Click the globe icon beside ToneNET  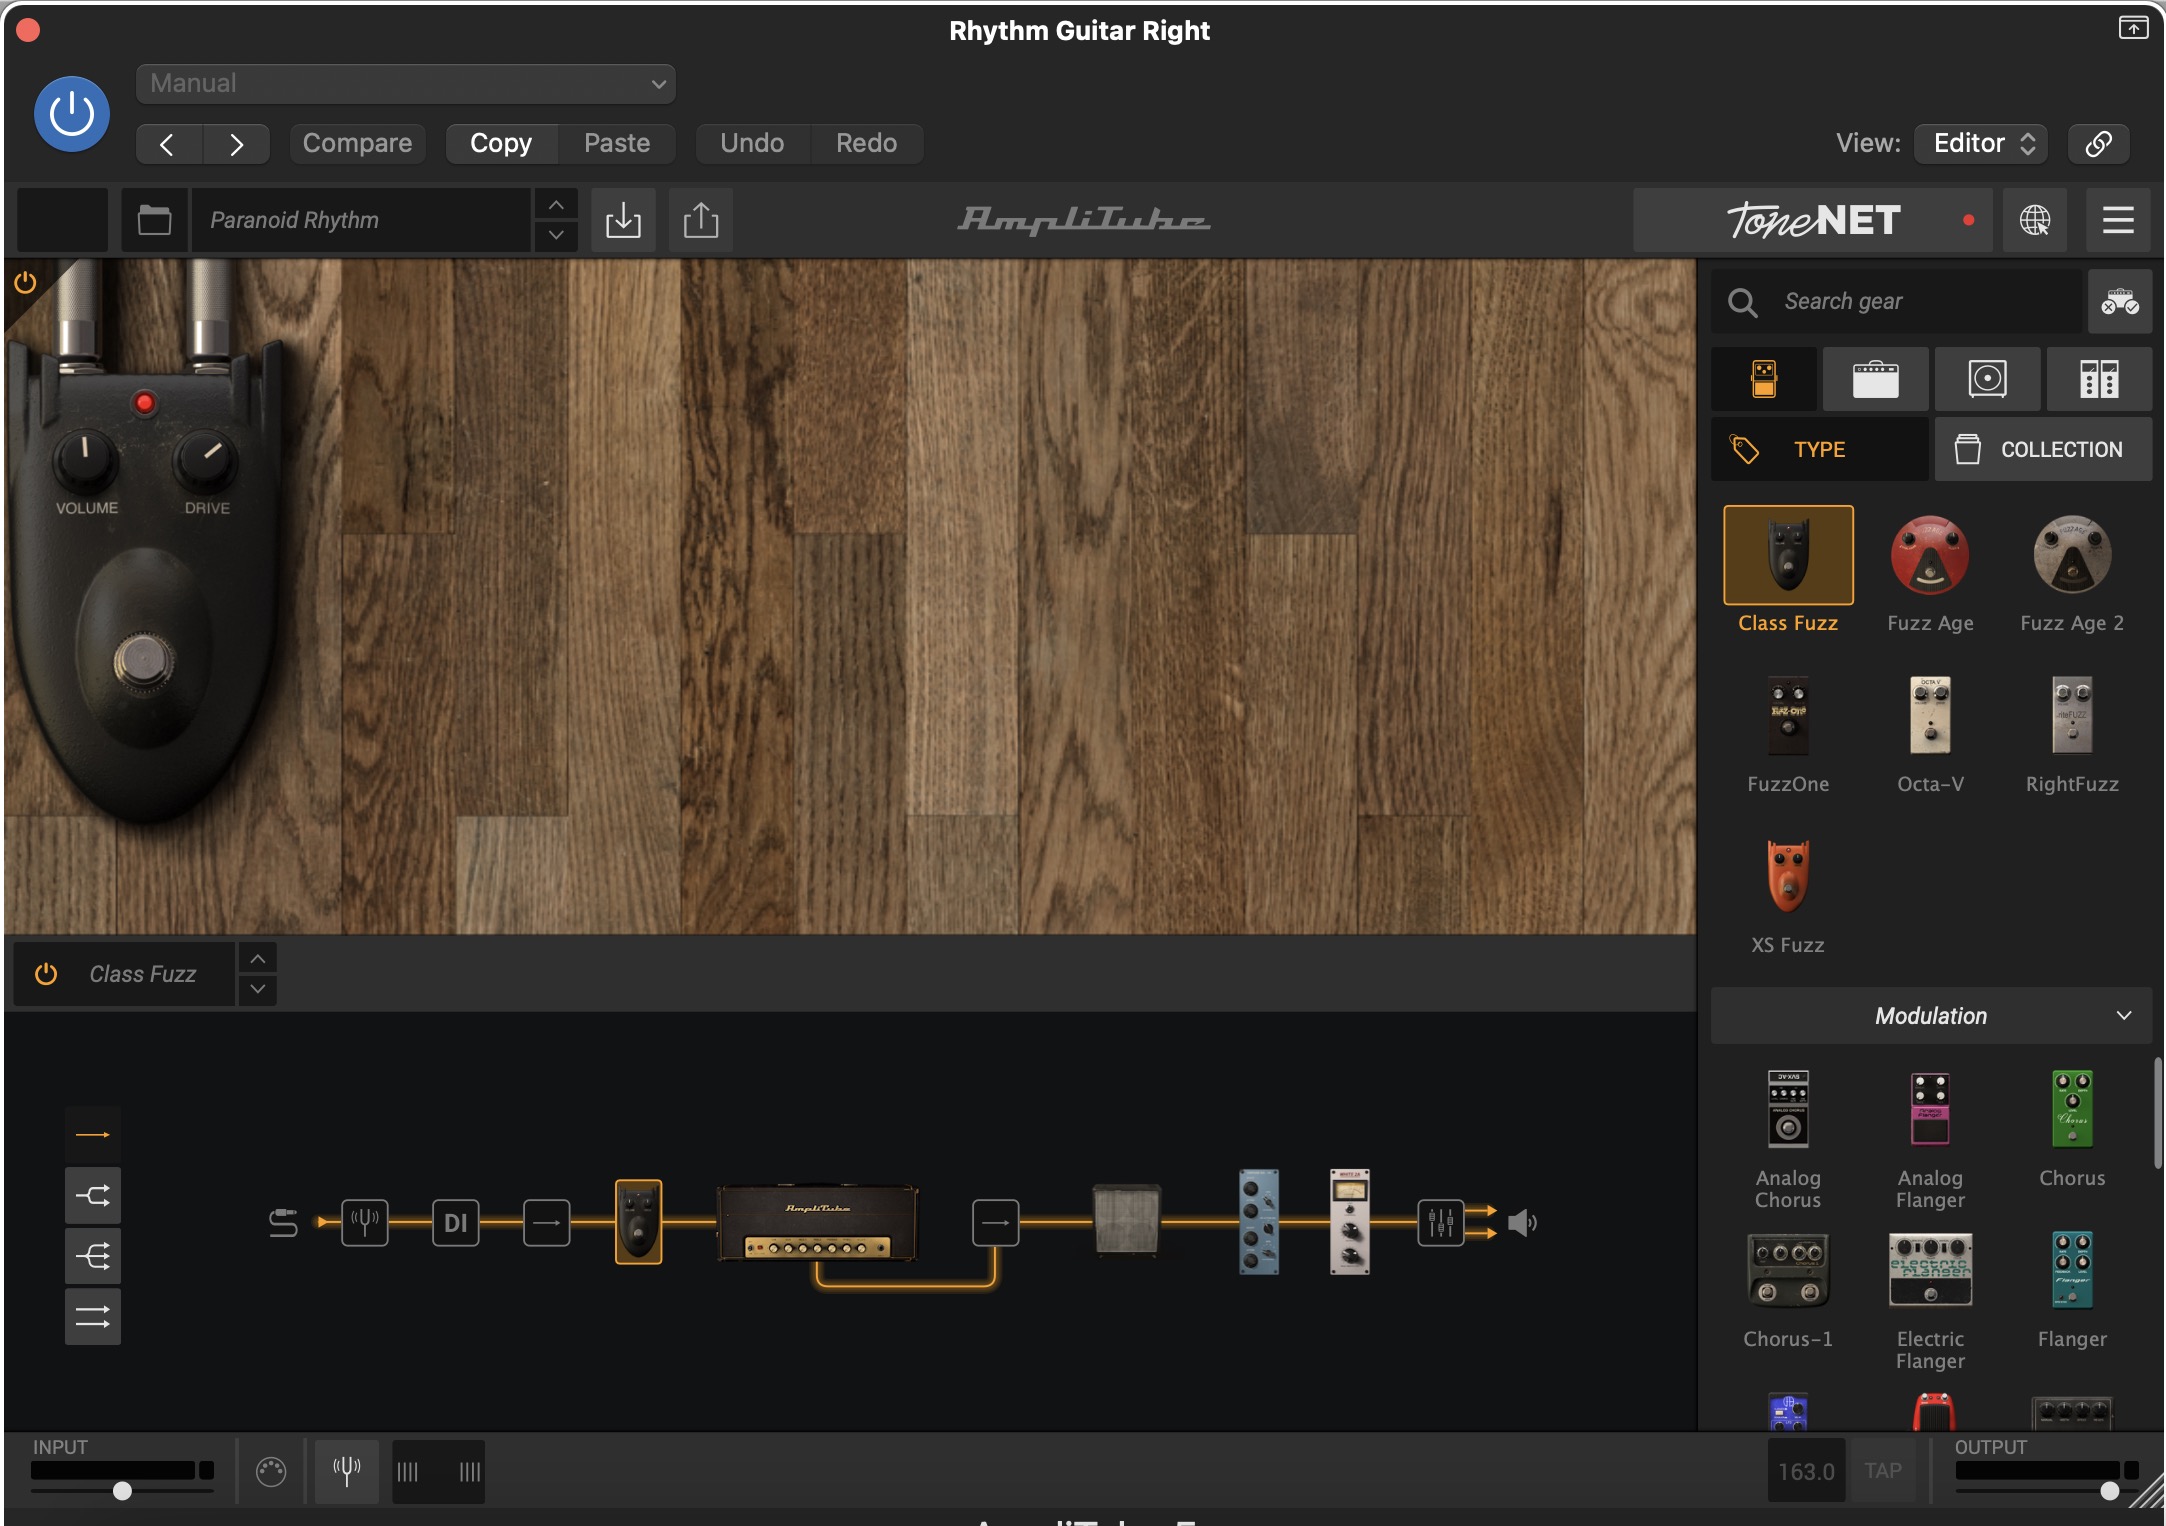[x=2035, y=220]
